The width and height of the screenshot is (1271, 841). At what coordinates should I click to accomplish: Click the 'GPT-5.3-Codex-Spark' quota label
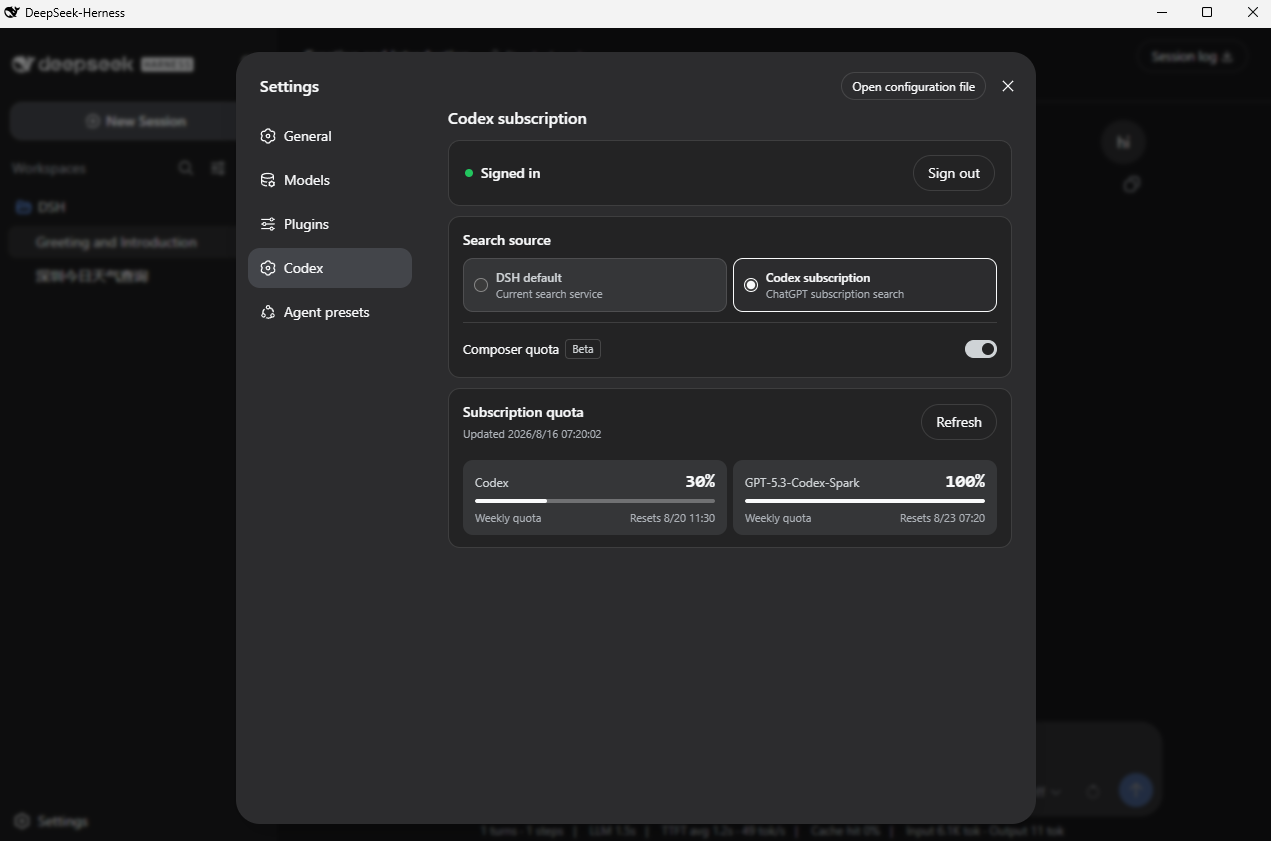click(x=802, y=482)
